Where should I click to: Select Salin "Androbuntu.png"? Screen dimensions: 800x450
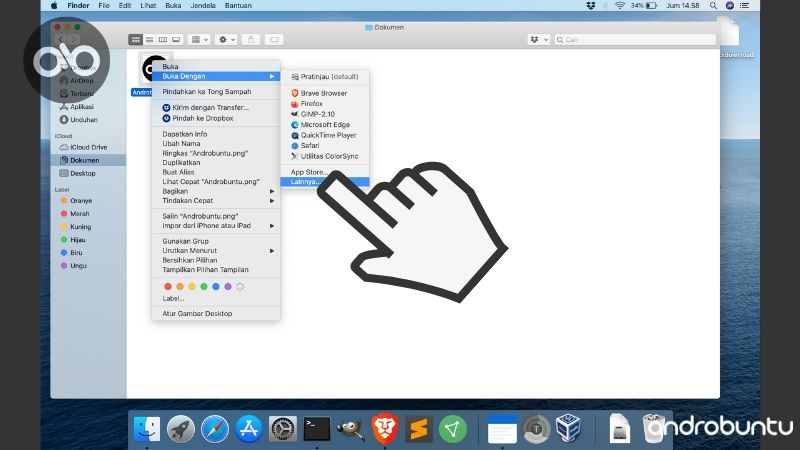(x=216, y=216)
